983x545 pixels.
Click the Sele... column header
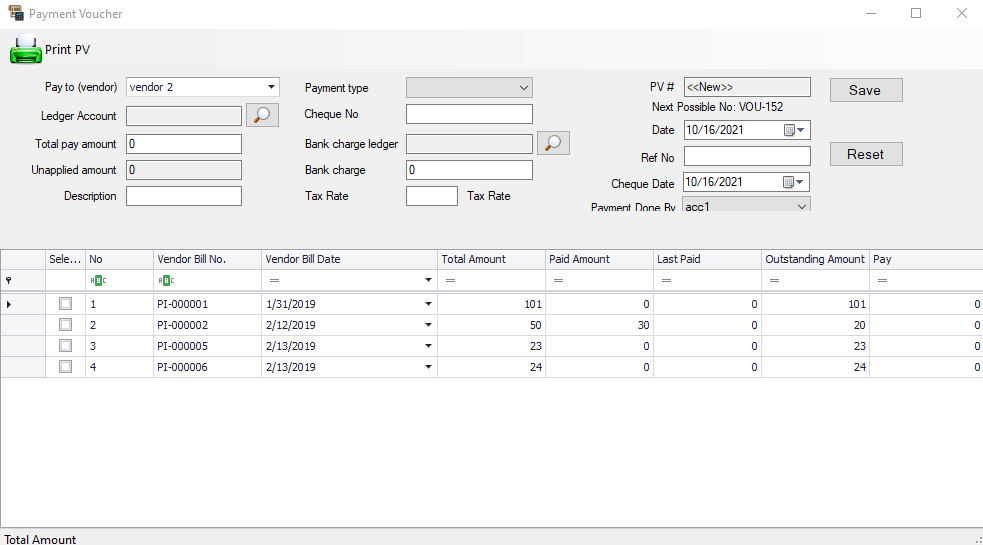(65, 259)
